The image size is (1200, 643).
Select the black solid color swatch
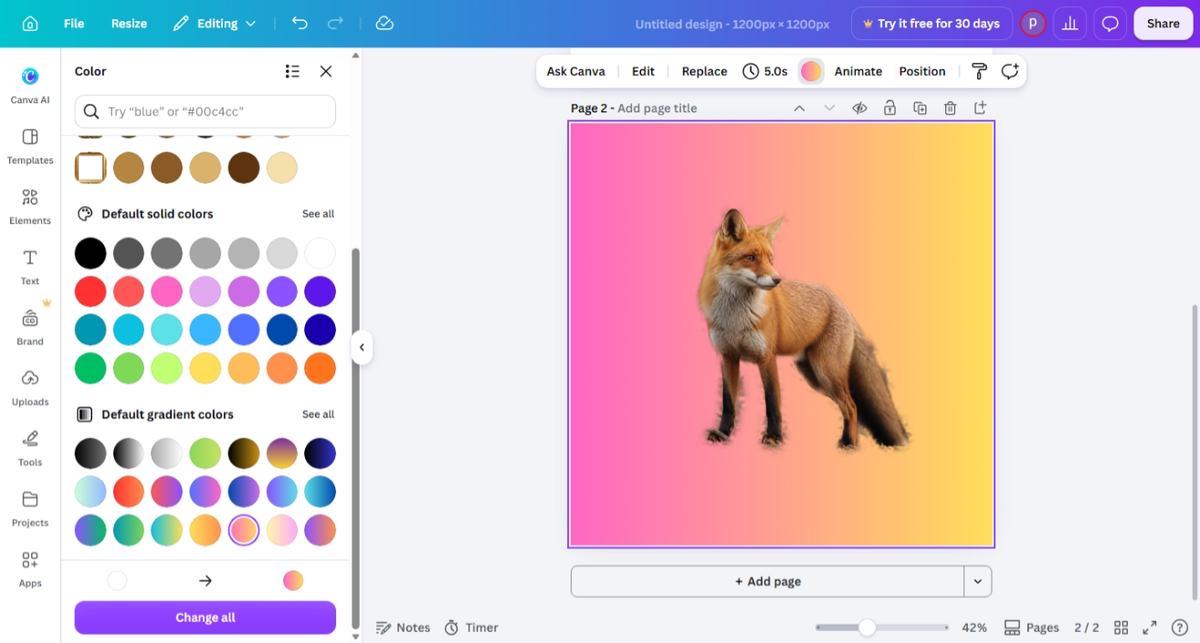(x=90, y=253)
